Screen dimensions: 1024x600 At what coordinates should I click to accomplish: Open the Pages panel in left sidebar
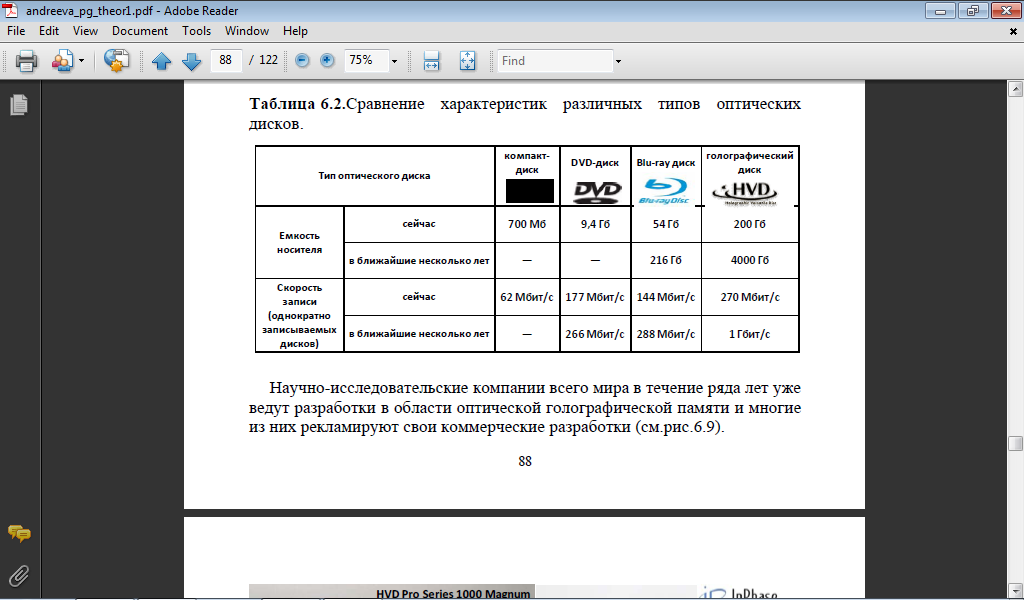click(19, 104)
